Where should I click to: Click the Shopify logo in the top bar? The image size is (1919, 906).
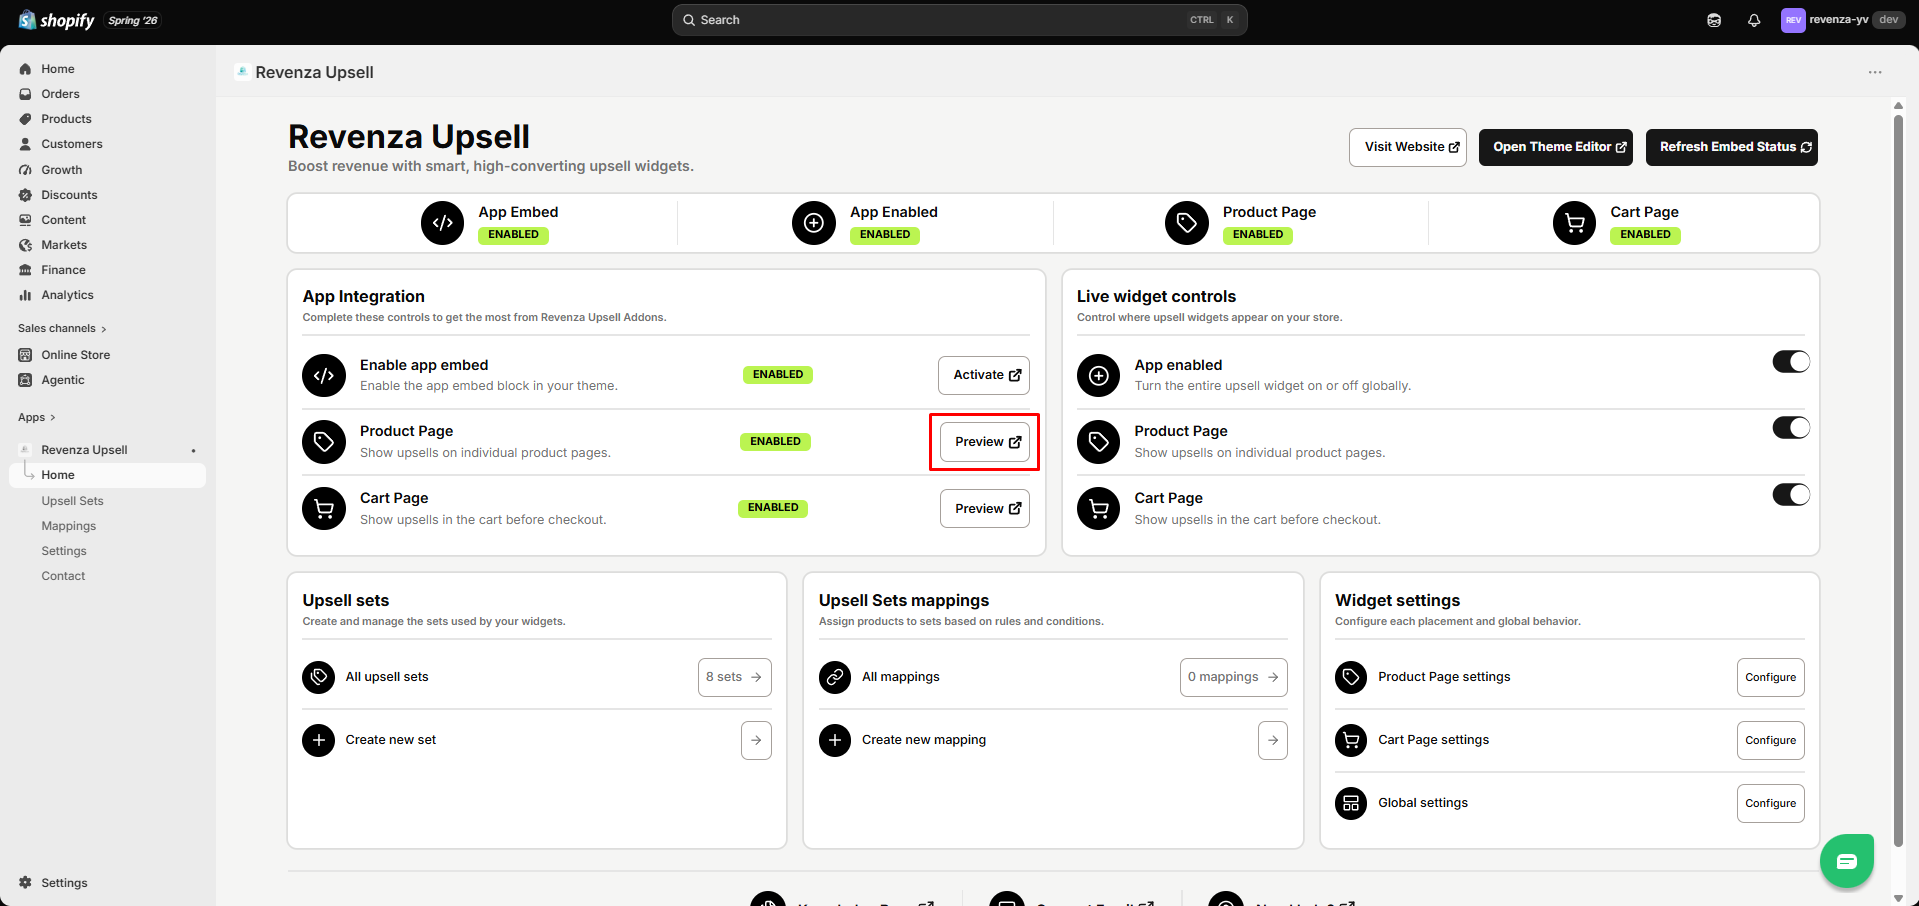pos(57,20)
